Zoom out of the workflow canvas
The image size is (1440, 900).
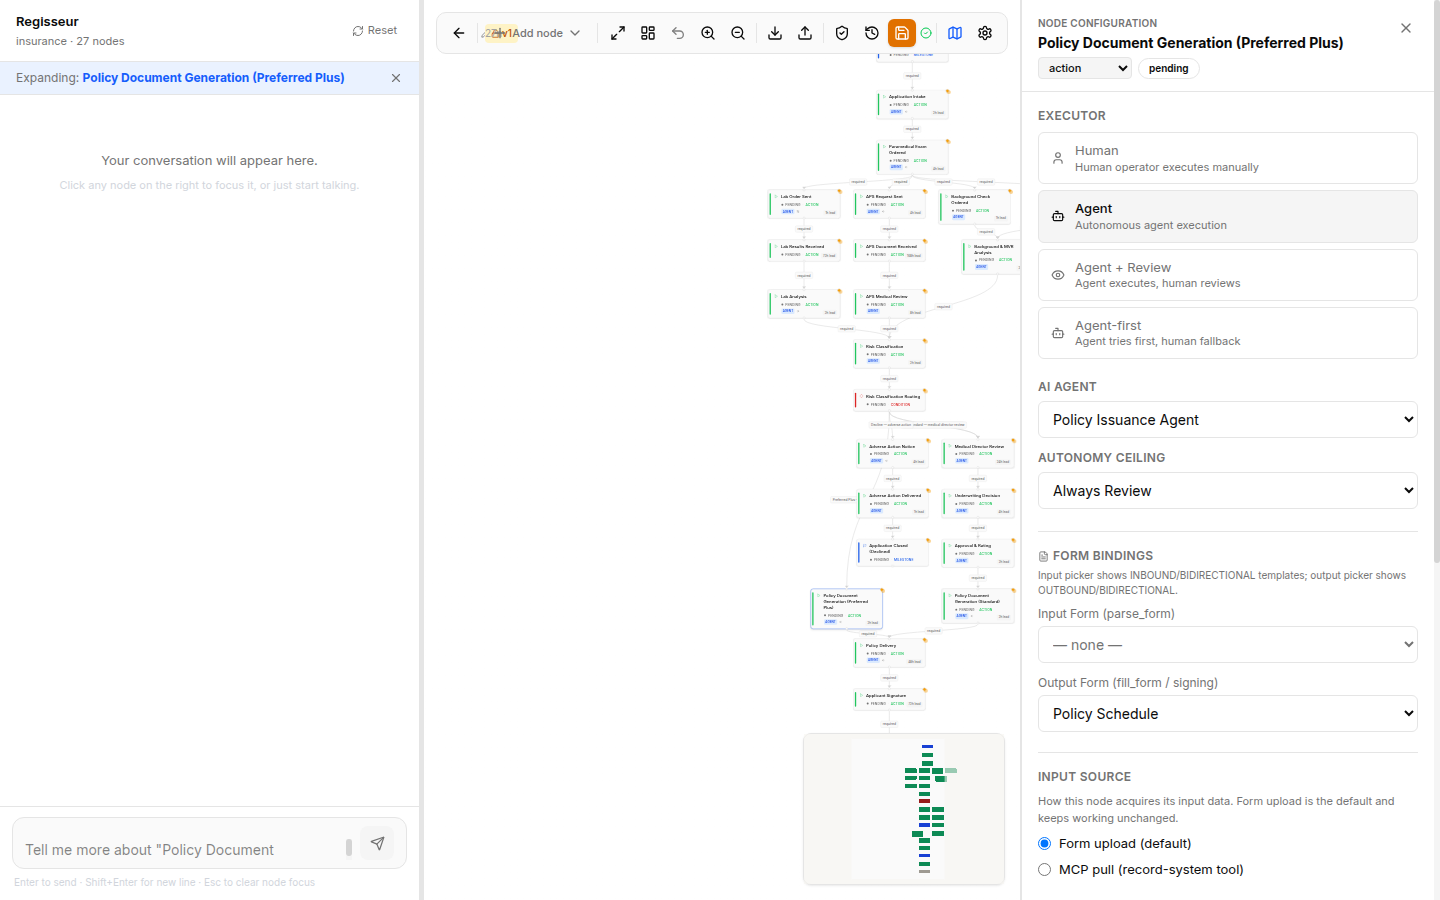click(738, 33)
